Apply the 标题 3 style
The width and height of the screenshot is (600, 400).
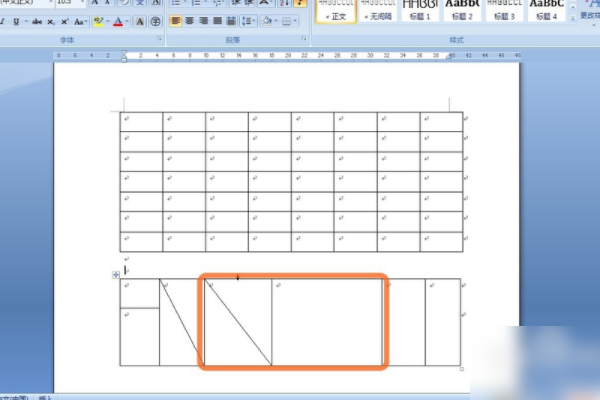tap(504, 11)
